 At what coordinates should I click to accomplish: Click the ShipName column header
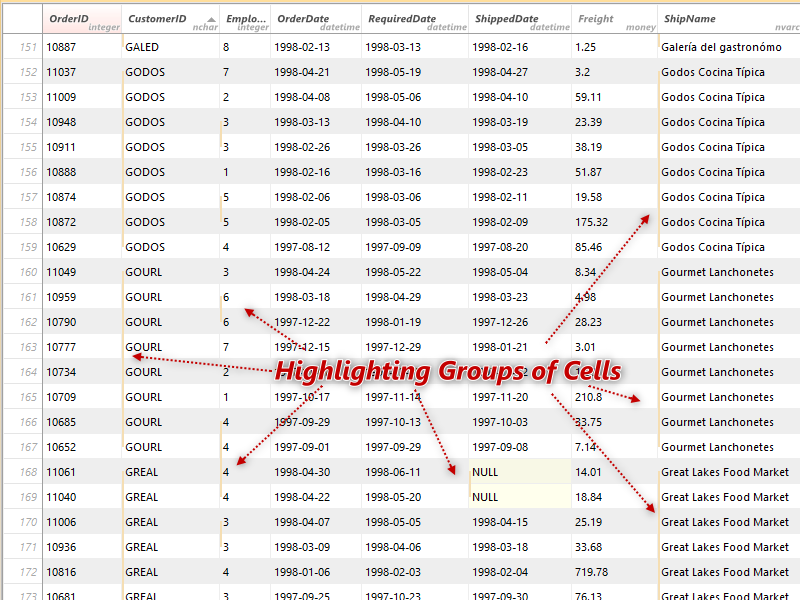[x=729, y=19]
